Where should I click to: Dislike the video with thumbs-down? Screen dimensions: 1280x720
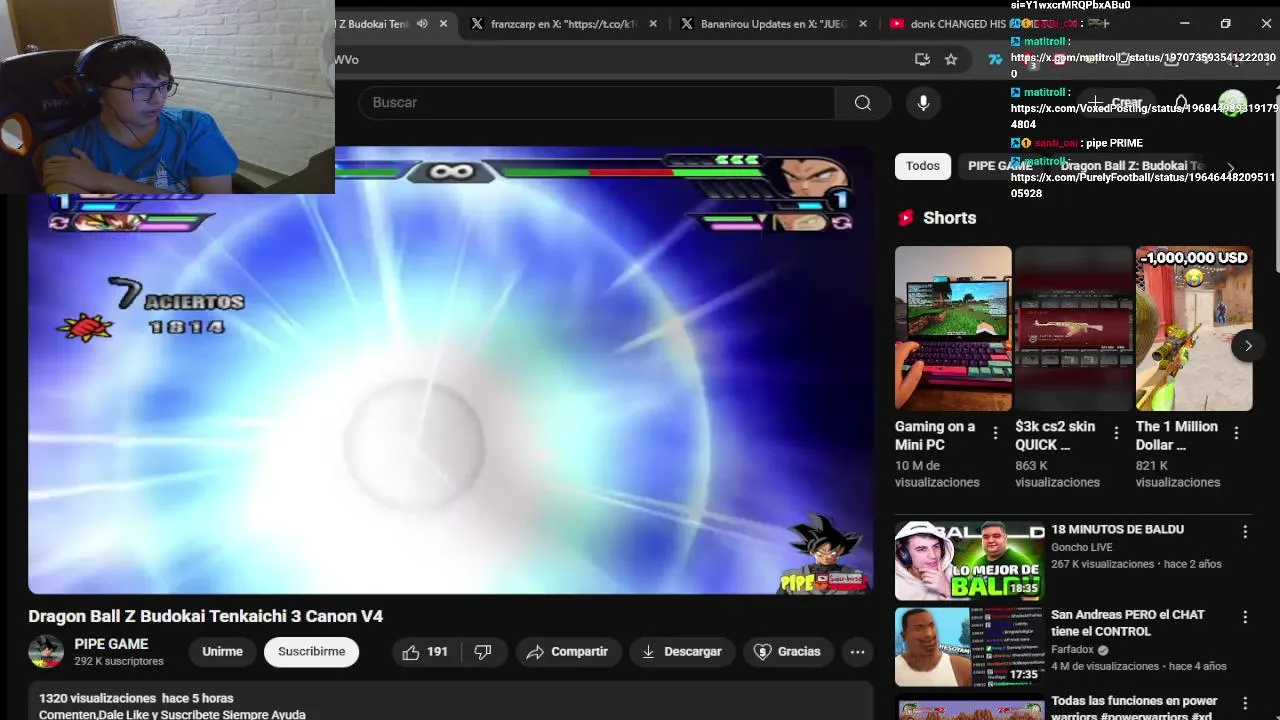point(483,652)
